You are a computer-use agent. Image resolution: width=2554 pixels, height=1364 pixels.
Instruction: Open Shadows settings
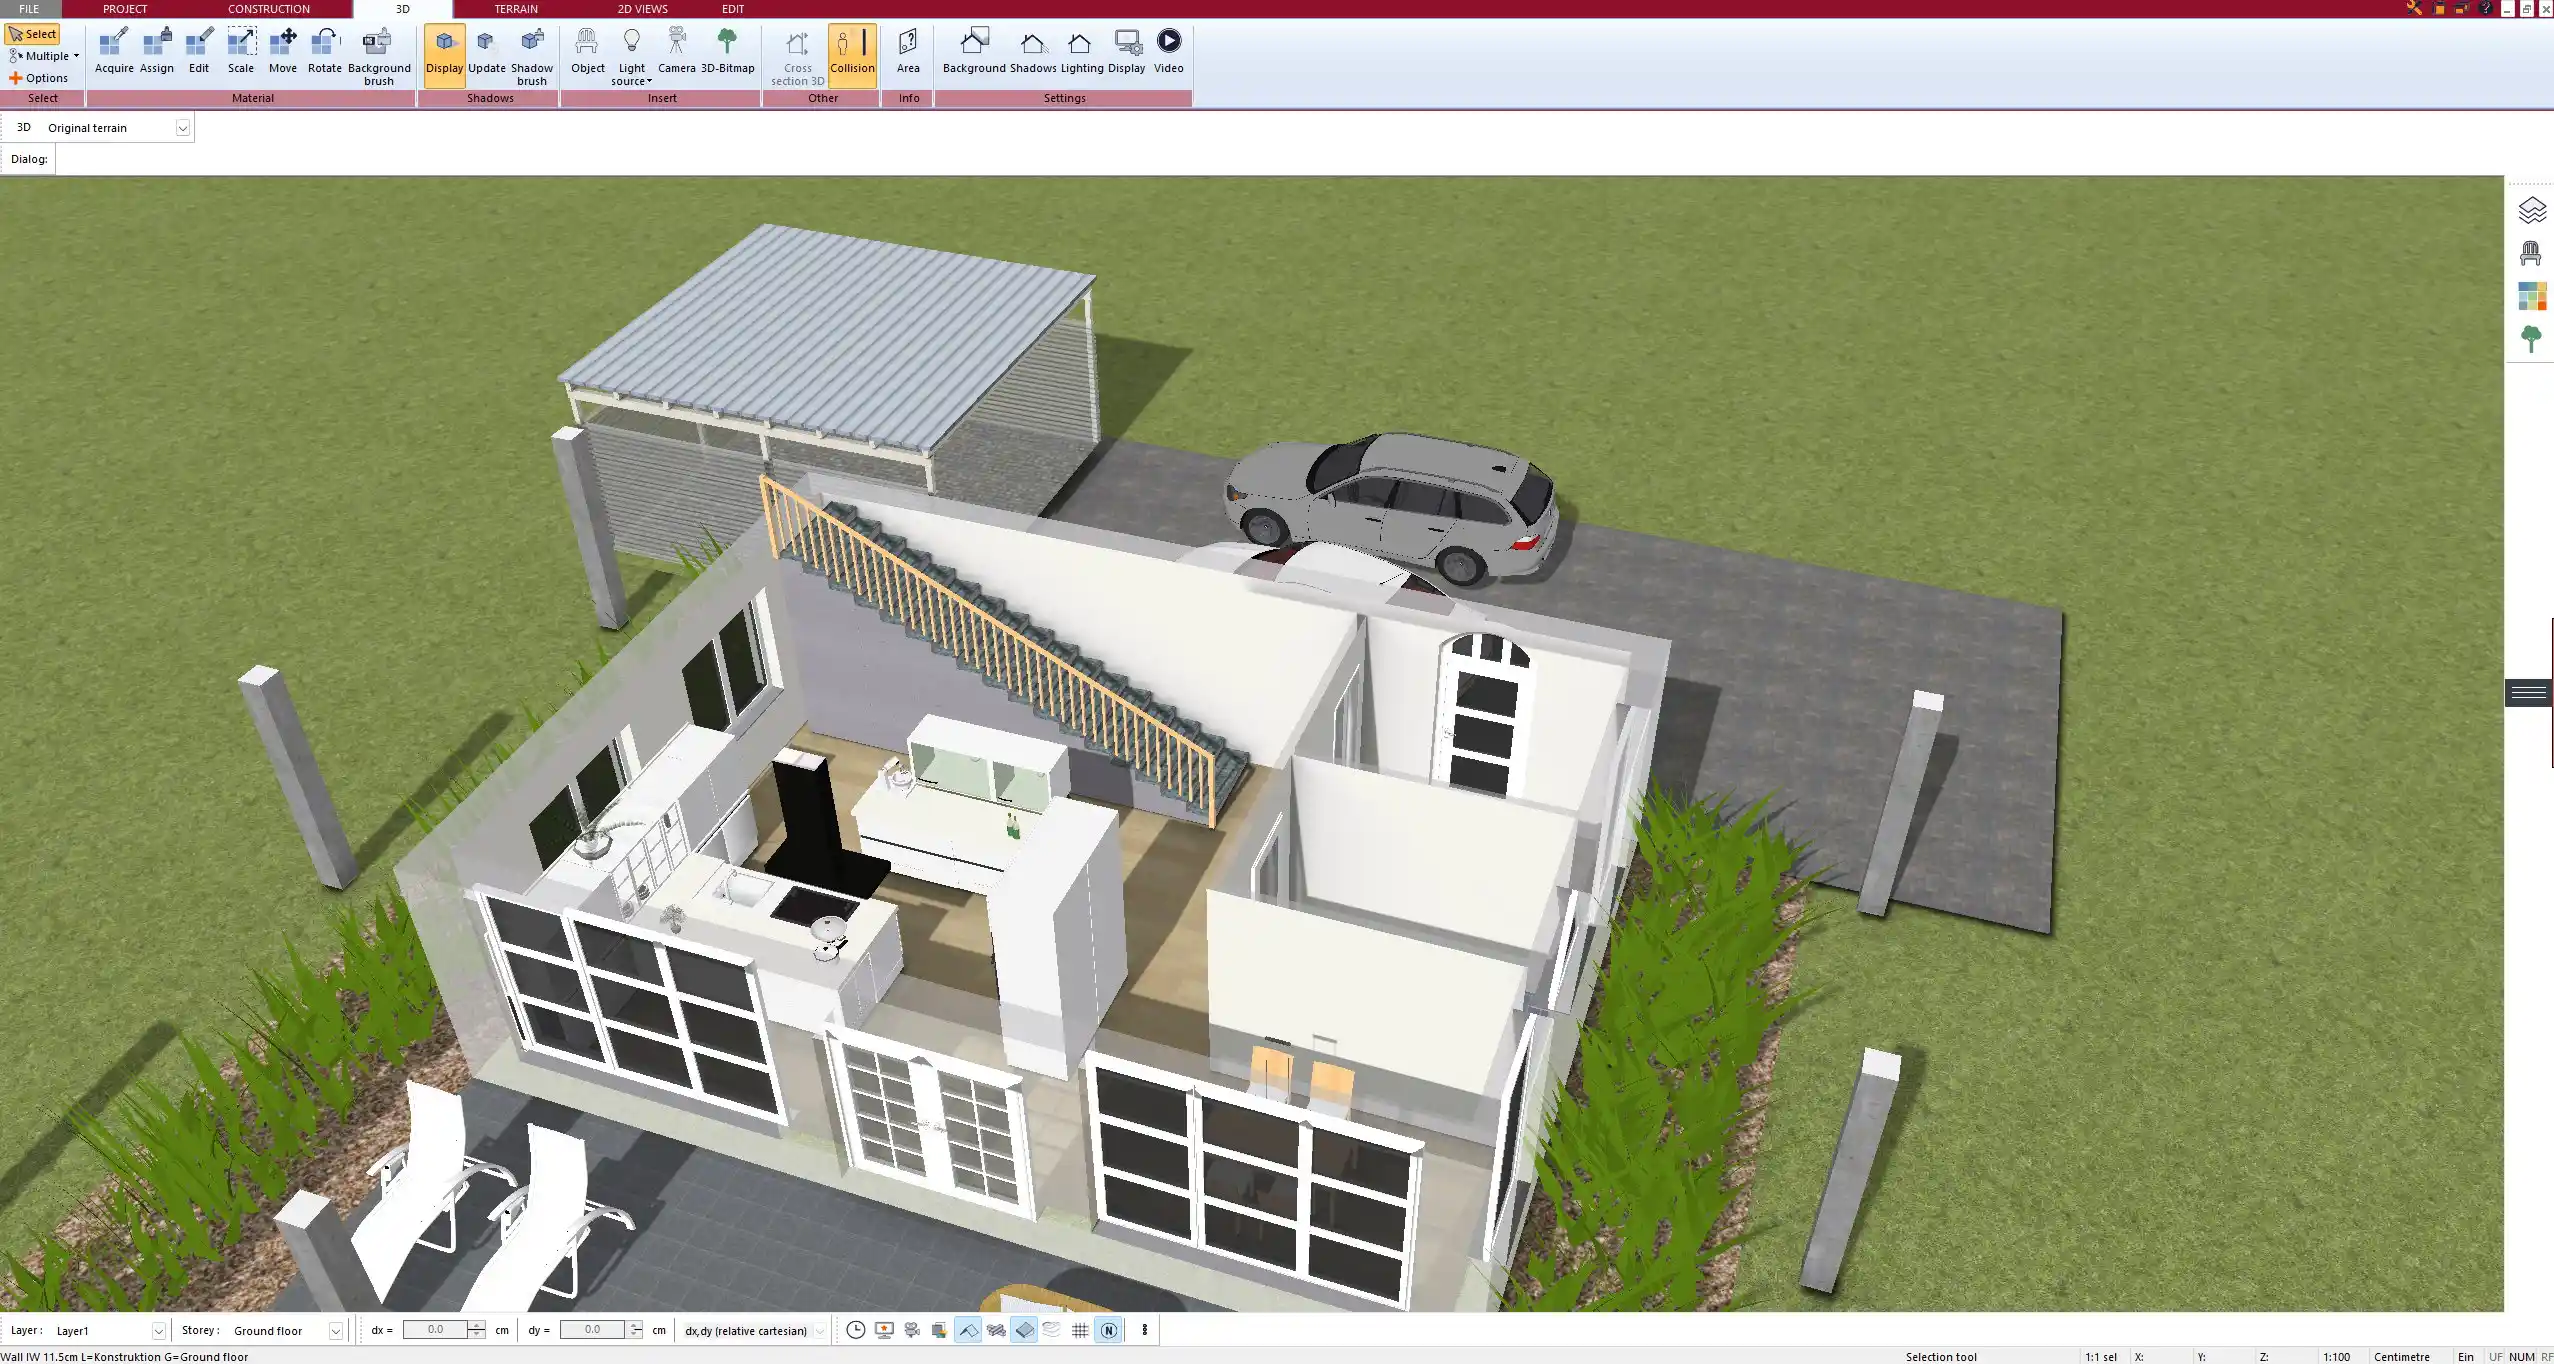click(x=1033, y=51)
